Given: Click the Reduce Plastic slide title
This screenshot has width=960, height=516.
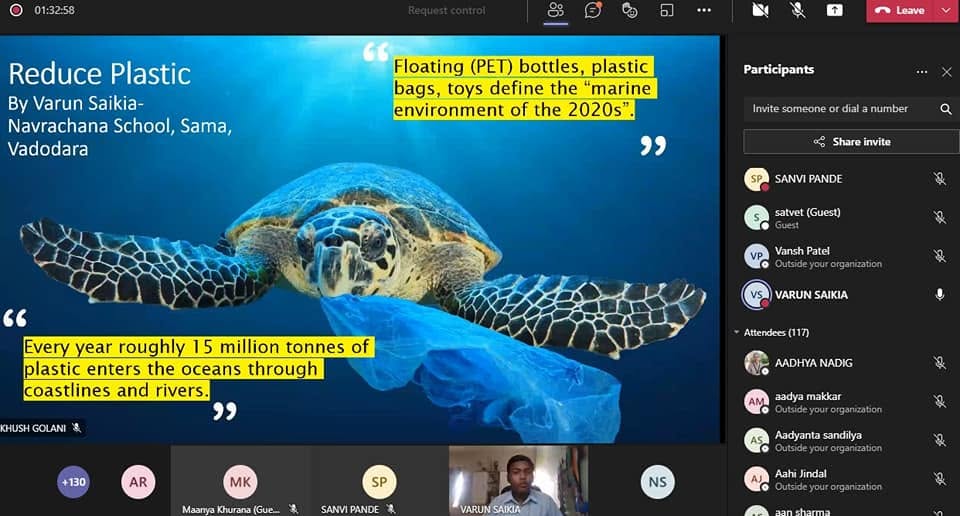Looking at the screenshot, I should [x=99, y=74].
